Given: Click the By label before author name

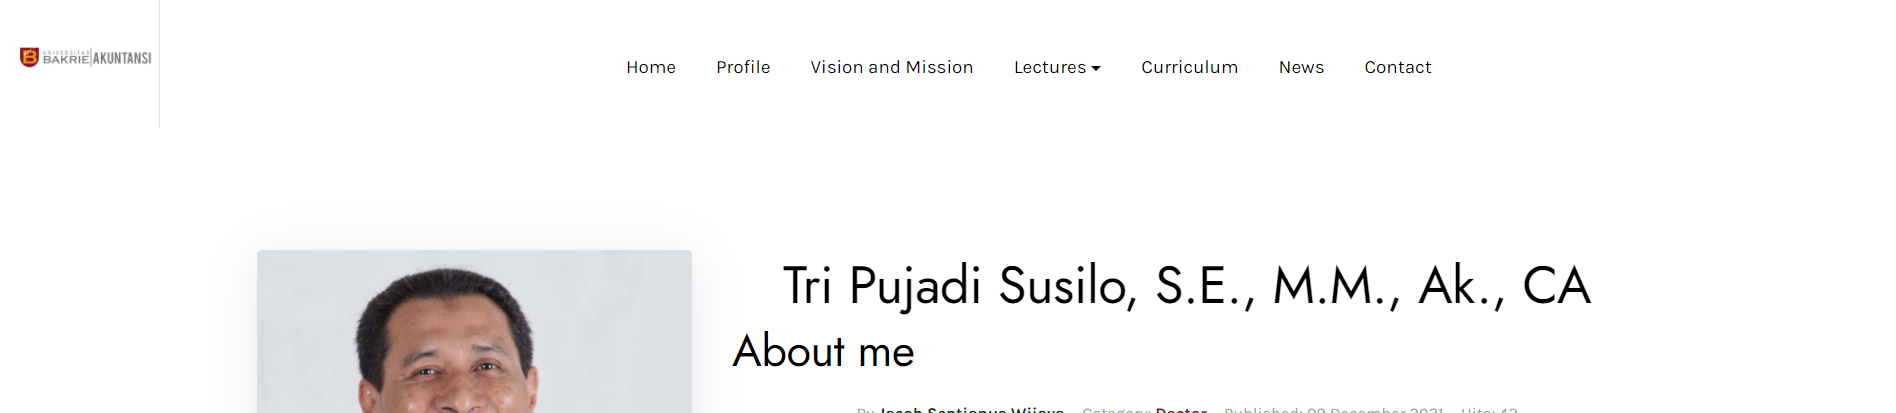Looking at the screenshot, I should point(865,409).
